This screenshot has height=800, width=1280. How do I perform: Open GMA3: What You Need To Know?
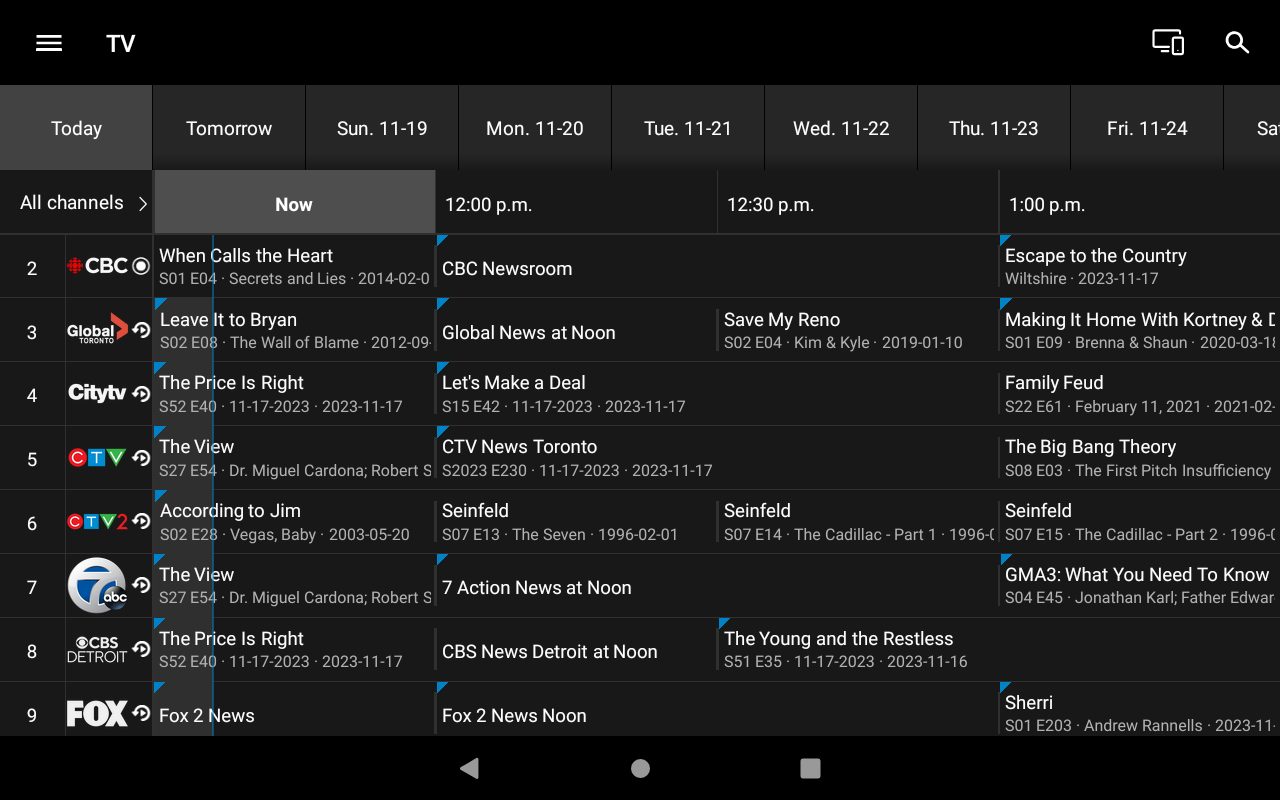point(1140,586)
